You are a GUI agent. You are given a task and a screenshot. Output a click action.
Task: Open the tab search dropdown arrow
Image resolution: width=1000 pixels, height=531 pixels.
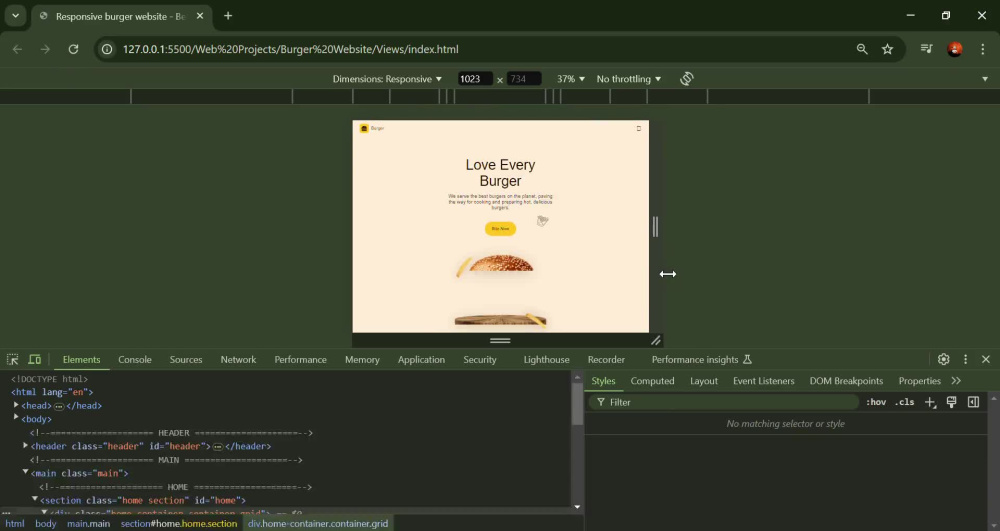click(15, 16)
